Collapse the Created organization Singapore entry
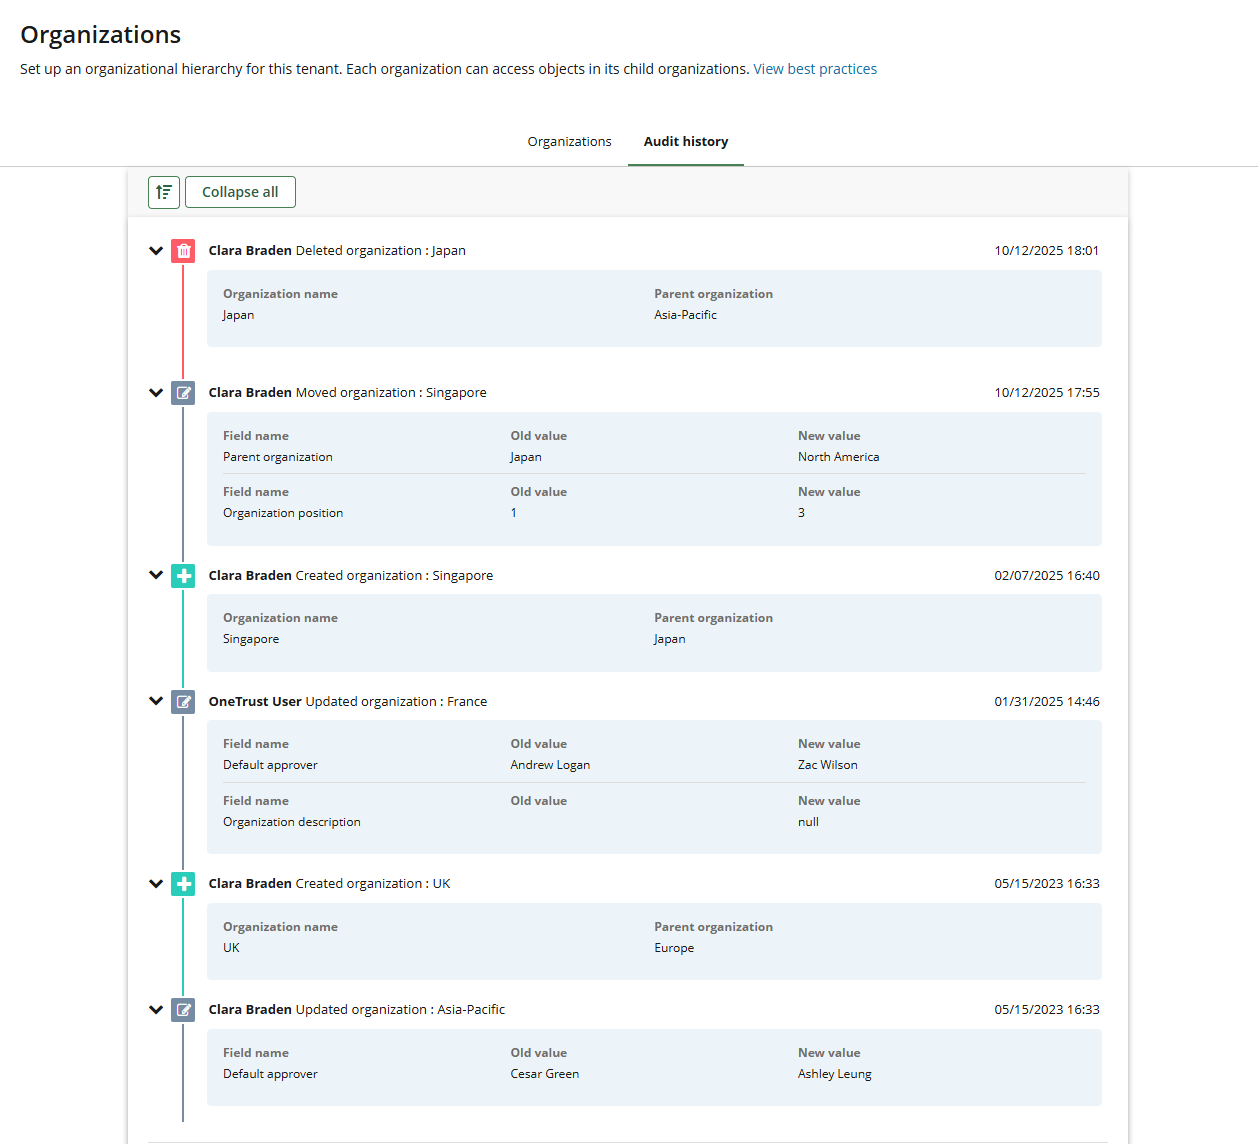 click(x=156, y=575)
